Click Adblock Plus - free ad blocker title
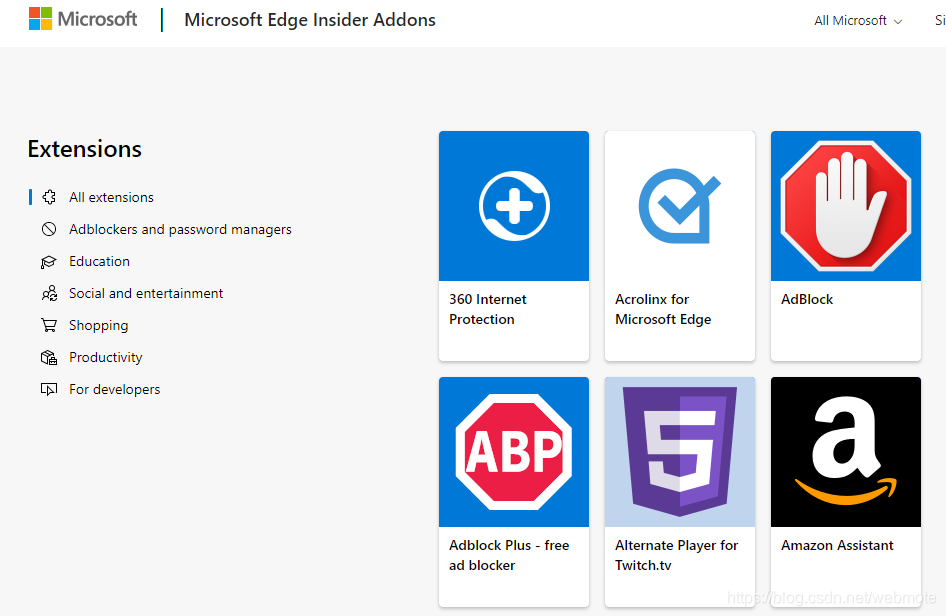The width and height of the screenshot is (946, 616). pos(509,555)
